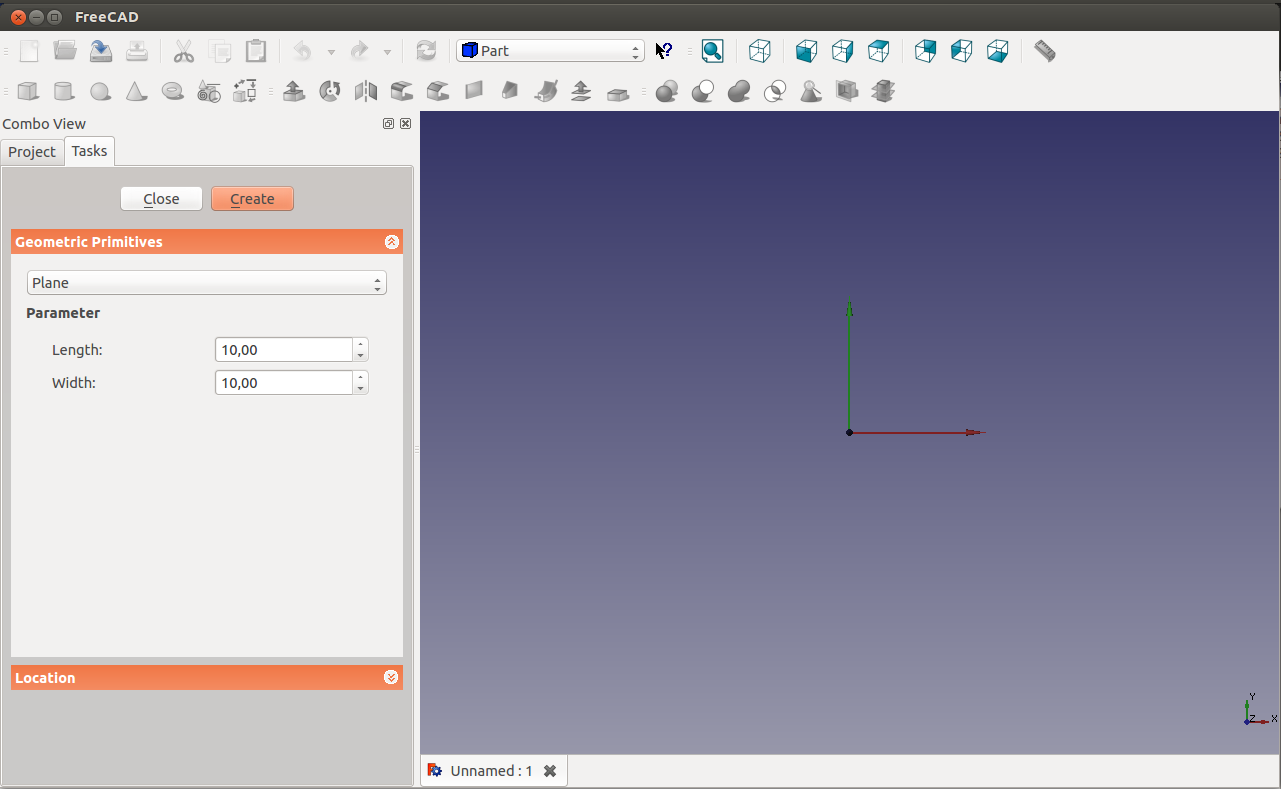Click the Torus primitive icon
1281x789 pixels.
173,91
